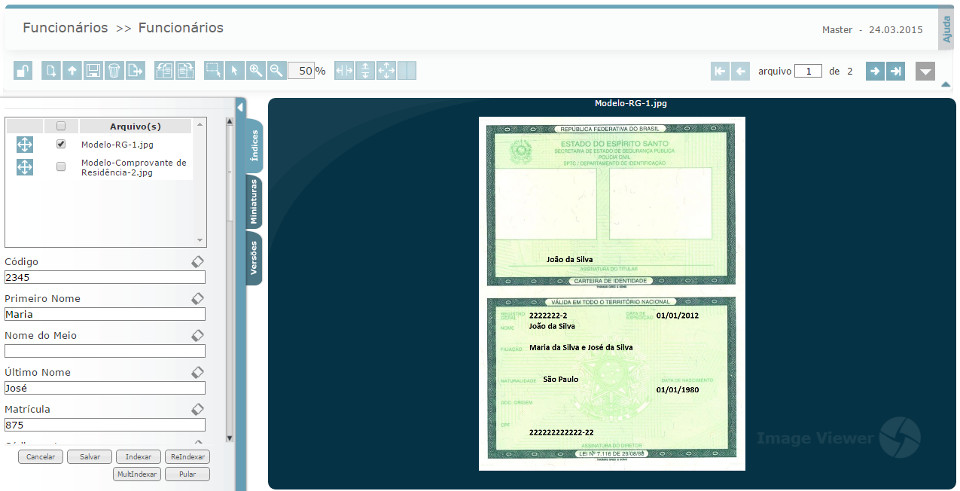Select the zoom out magnifier tool

tap(276, 71)
